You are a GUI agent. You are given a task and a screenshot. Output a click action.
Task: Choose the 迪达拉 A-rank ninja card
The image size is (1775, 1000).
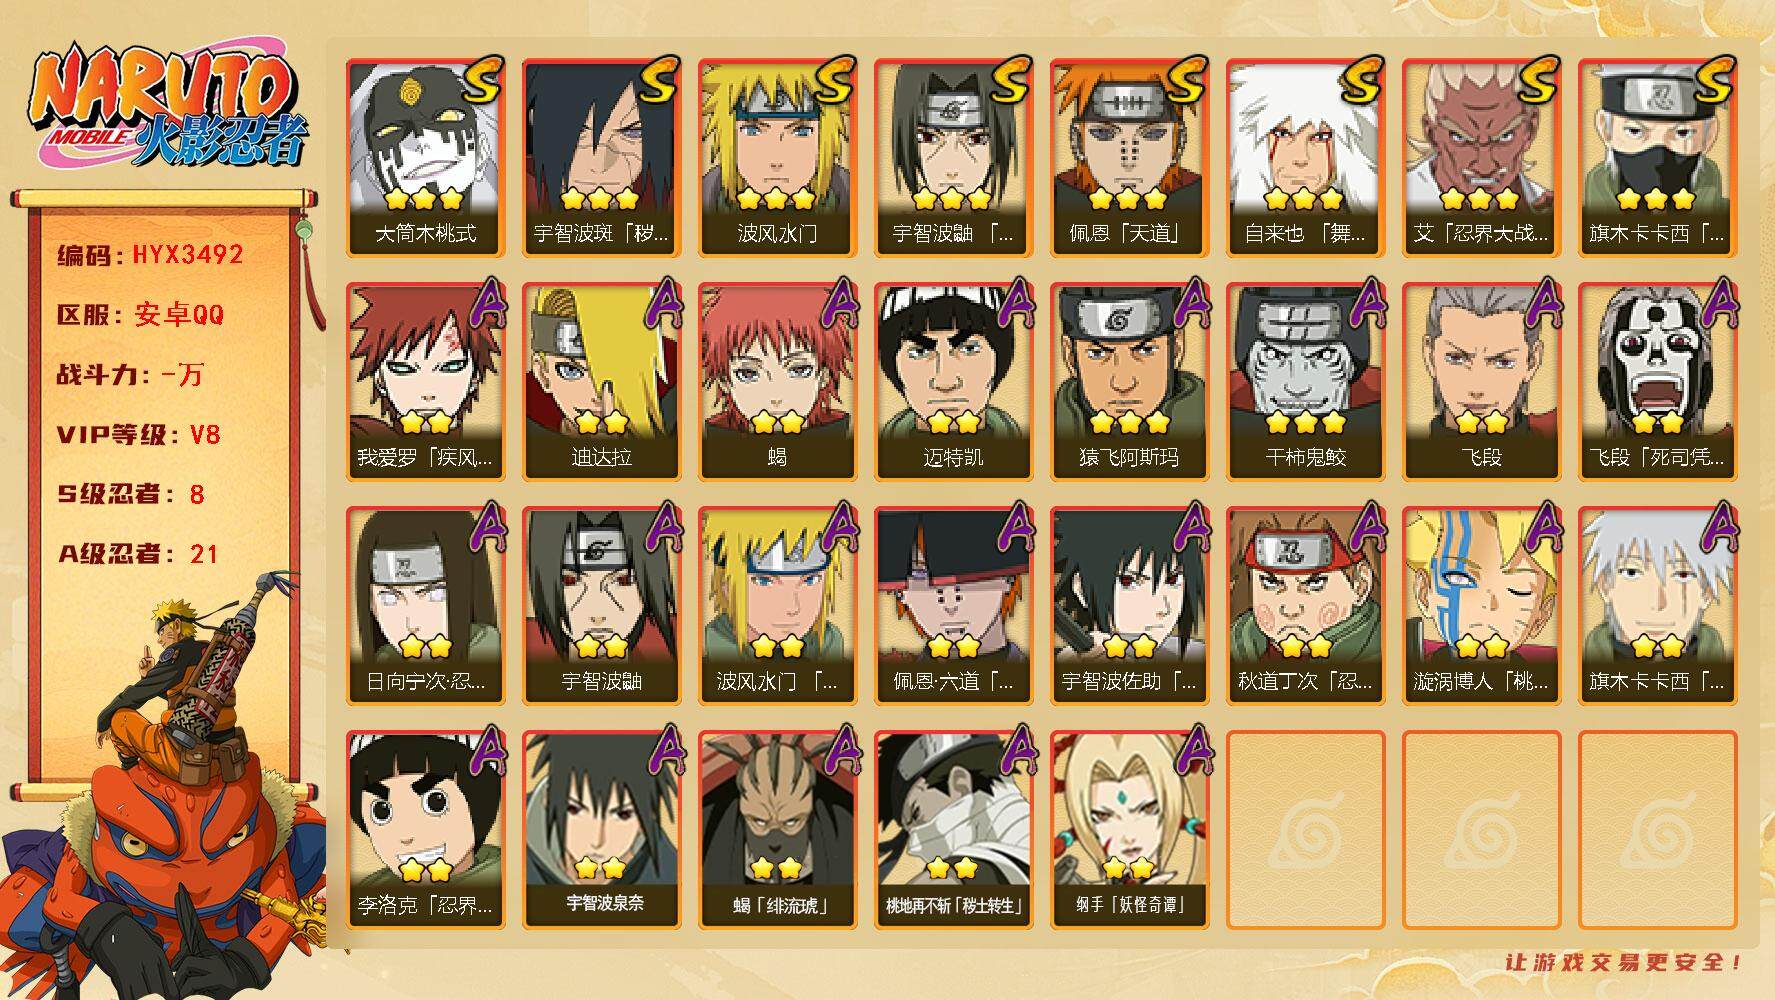pos(602,382)
